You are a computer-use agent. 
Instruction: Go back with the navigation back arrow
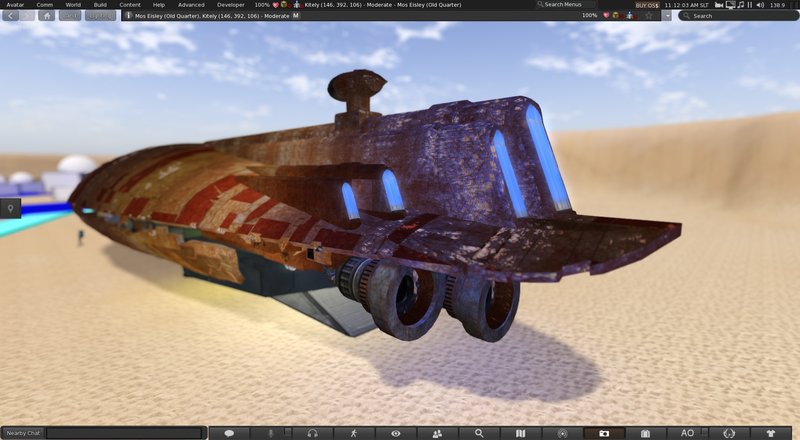click(11, 16)
